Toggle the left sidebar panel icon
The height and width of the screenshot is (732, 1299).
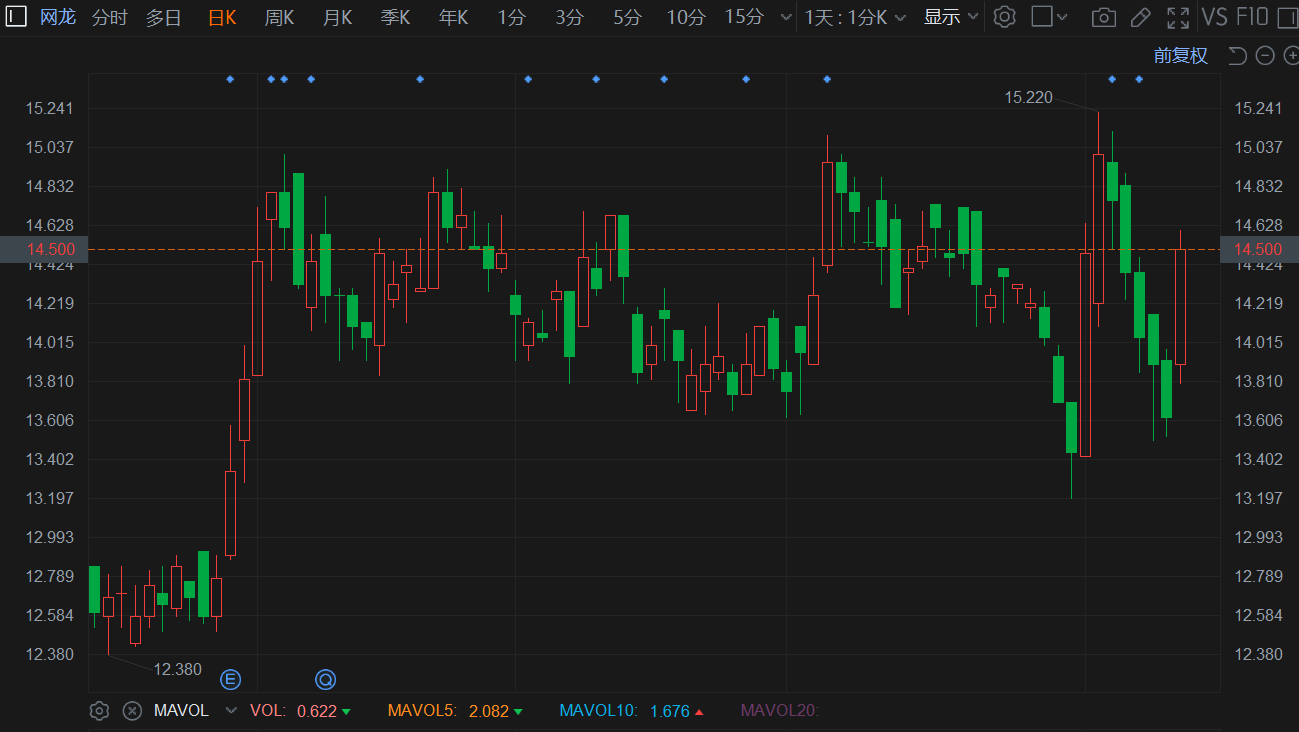(x=17, y=17)
